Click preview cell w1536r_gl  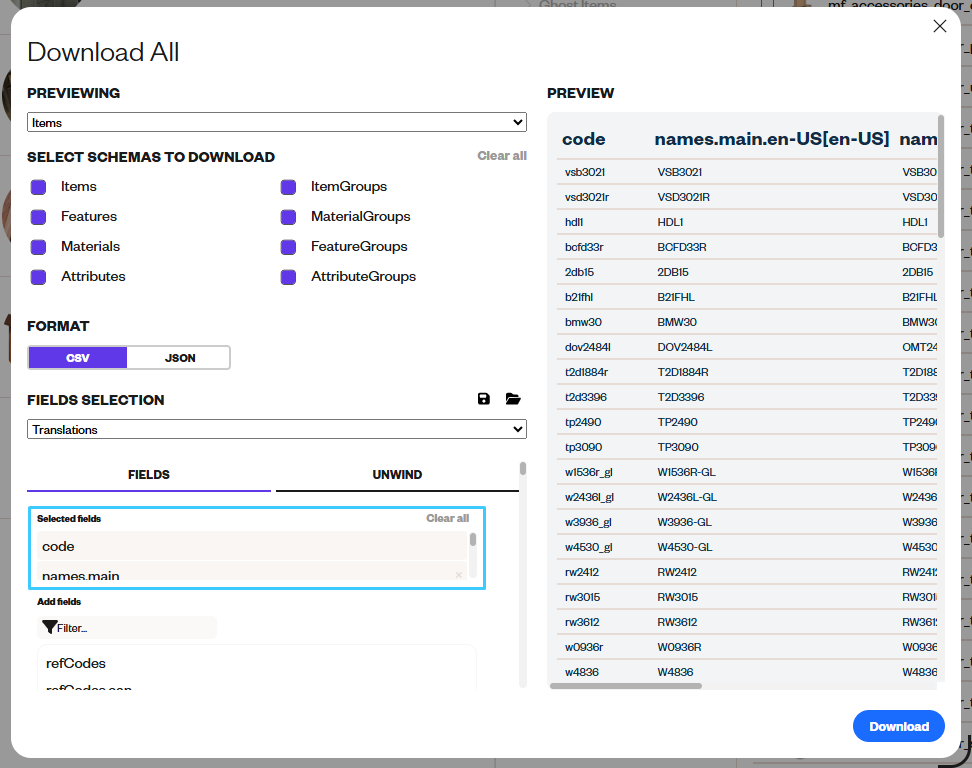588,472
